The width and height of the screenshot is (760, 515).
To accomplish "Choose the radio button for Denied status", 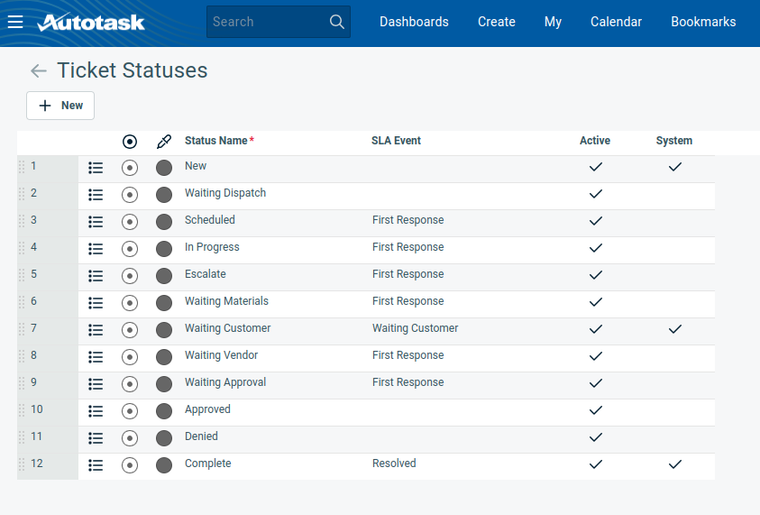I will (129, 438).
